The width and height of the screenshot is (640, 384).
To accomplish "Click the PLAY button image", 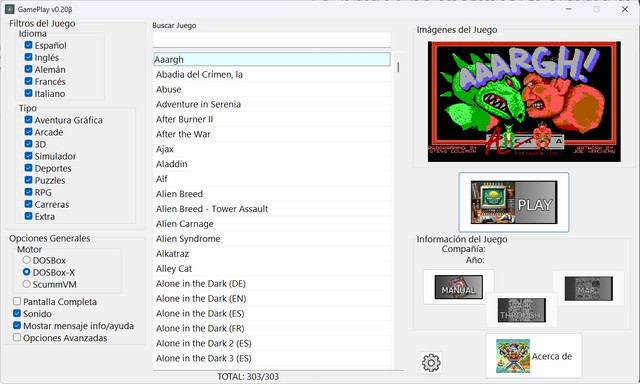I will click(x=513, y=202).
